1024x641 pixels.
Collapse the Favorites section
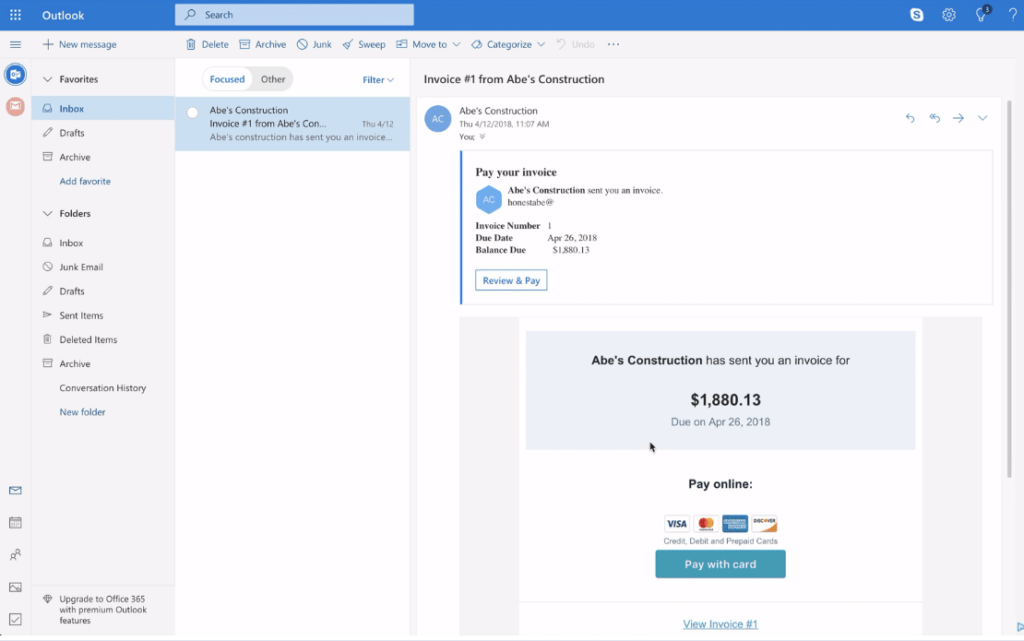tap(47, 79)
